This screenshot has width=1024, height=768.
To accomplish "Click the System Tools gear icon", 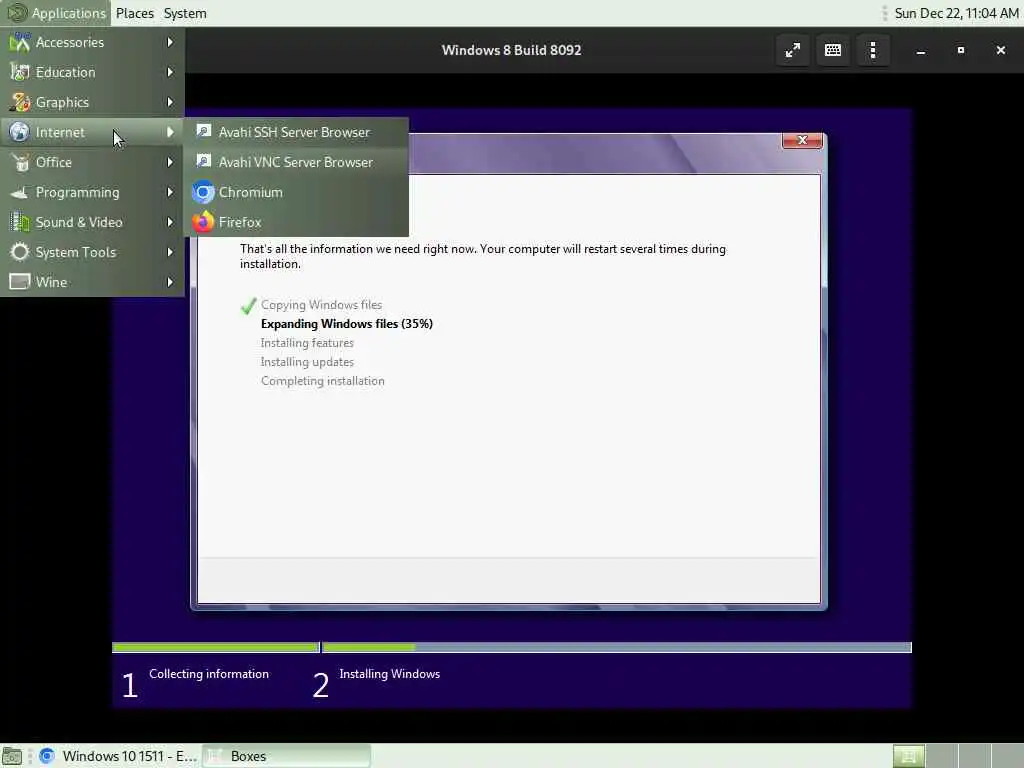I will click(x=20, y=253).
